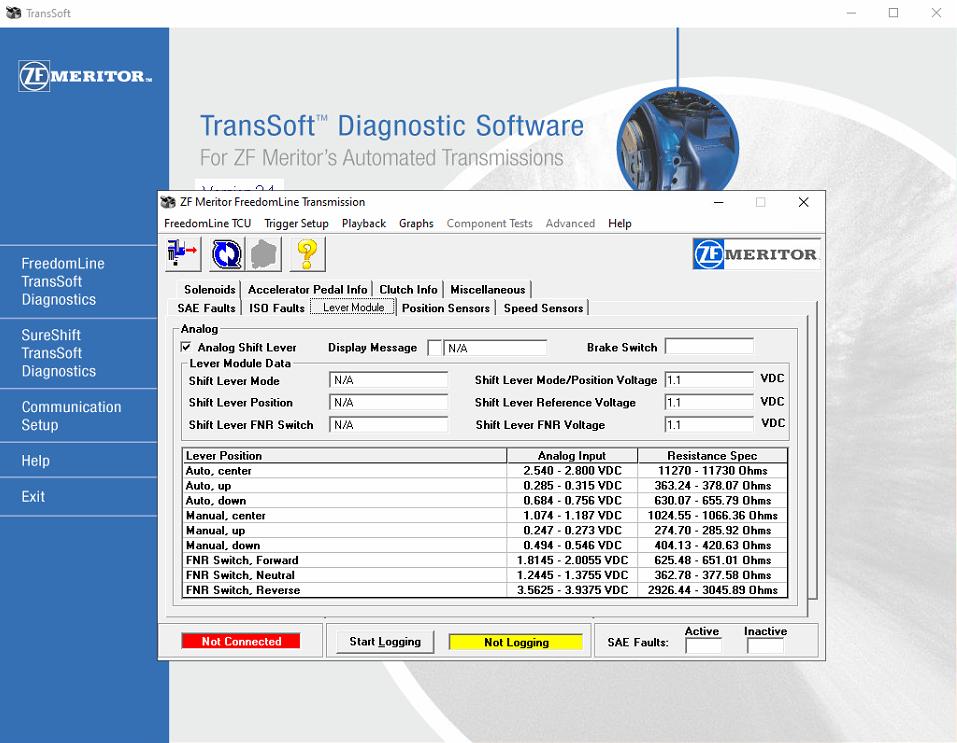Click the TransSoft icon in the title bar

14,12
